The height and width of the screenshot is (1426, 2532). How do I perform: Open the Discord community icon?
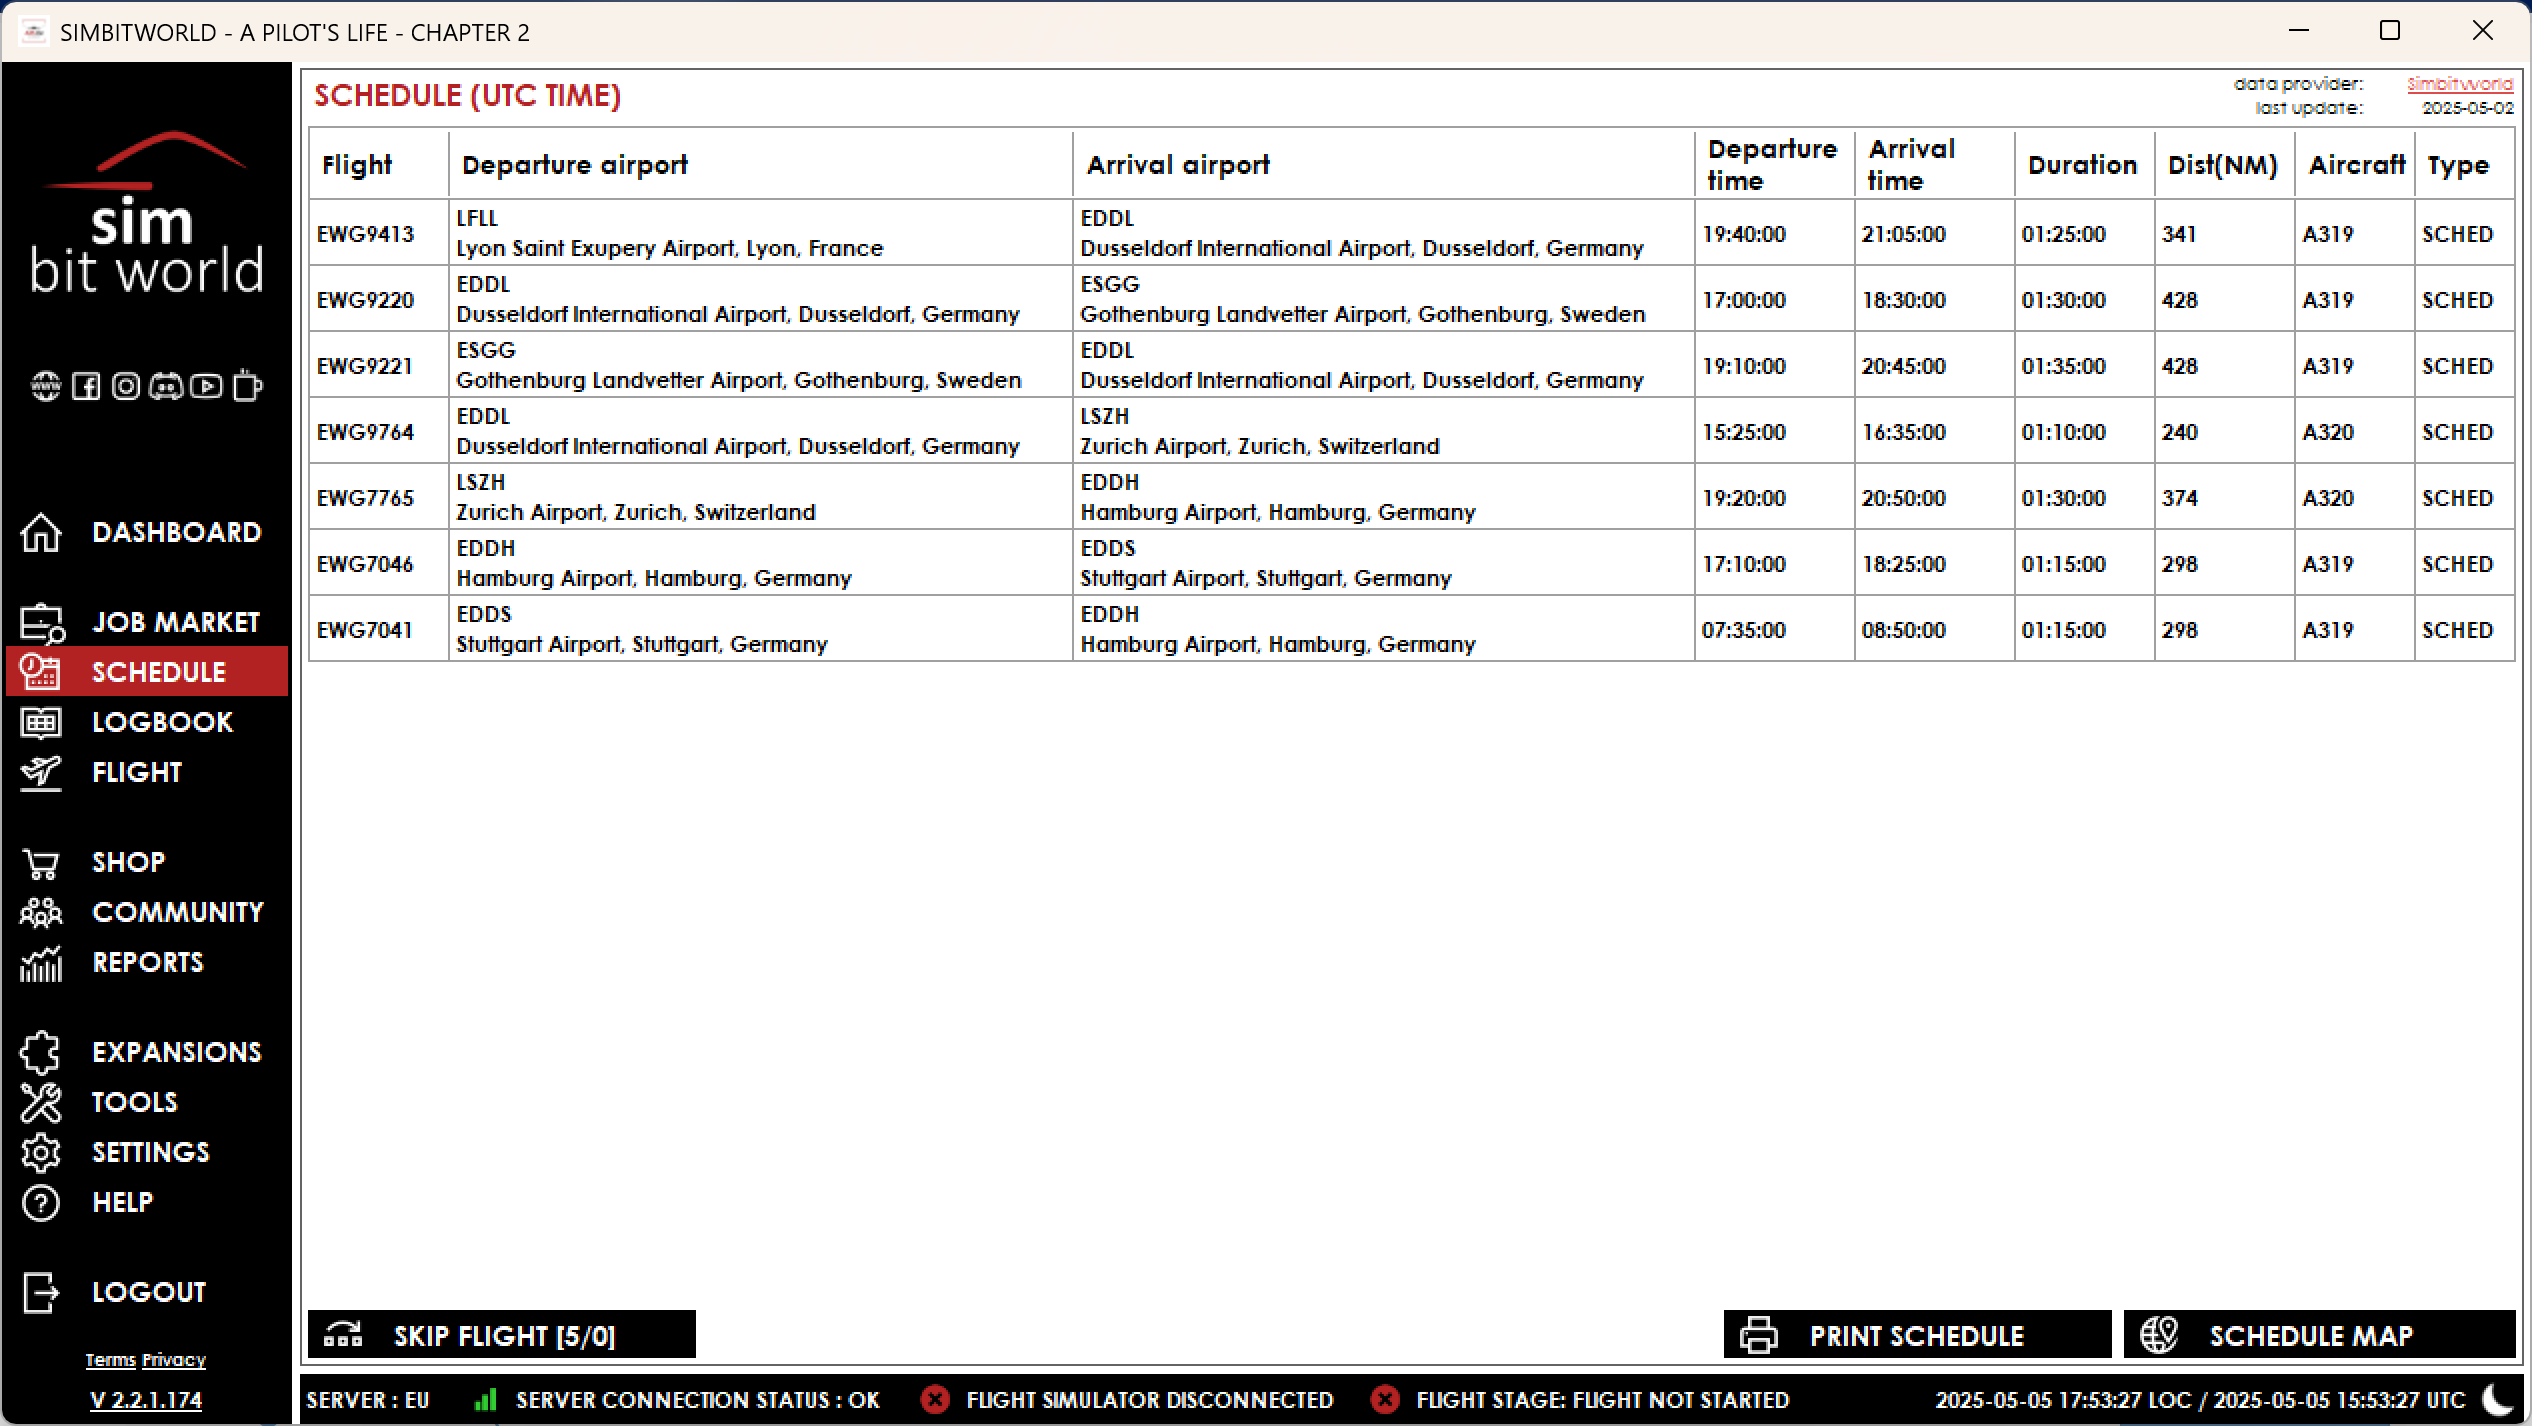coord(166,386)
